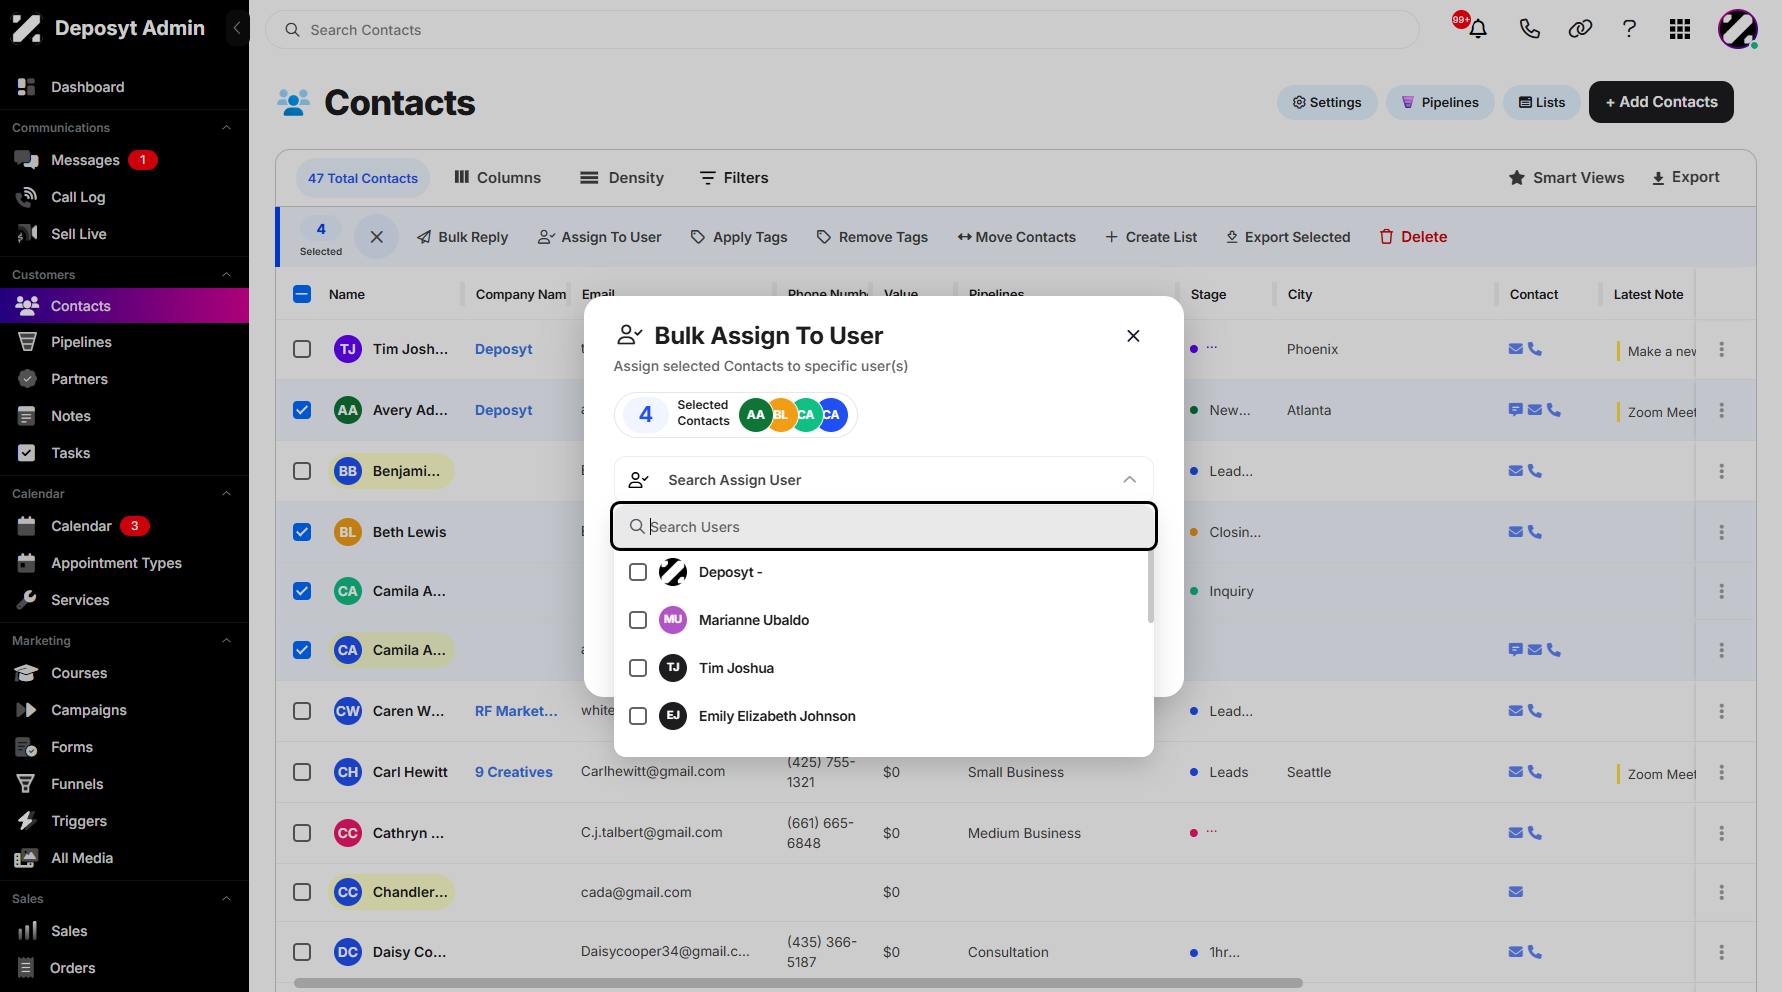1782x992 pixels.
Task: Tick the Emily Elizabeth Johnson checkbox
Action: pos(638,716)
